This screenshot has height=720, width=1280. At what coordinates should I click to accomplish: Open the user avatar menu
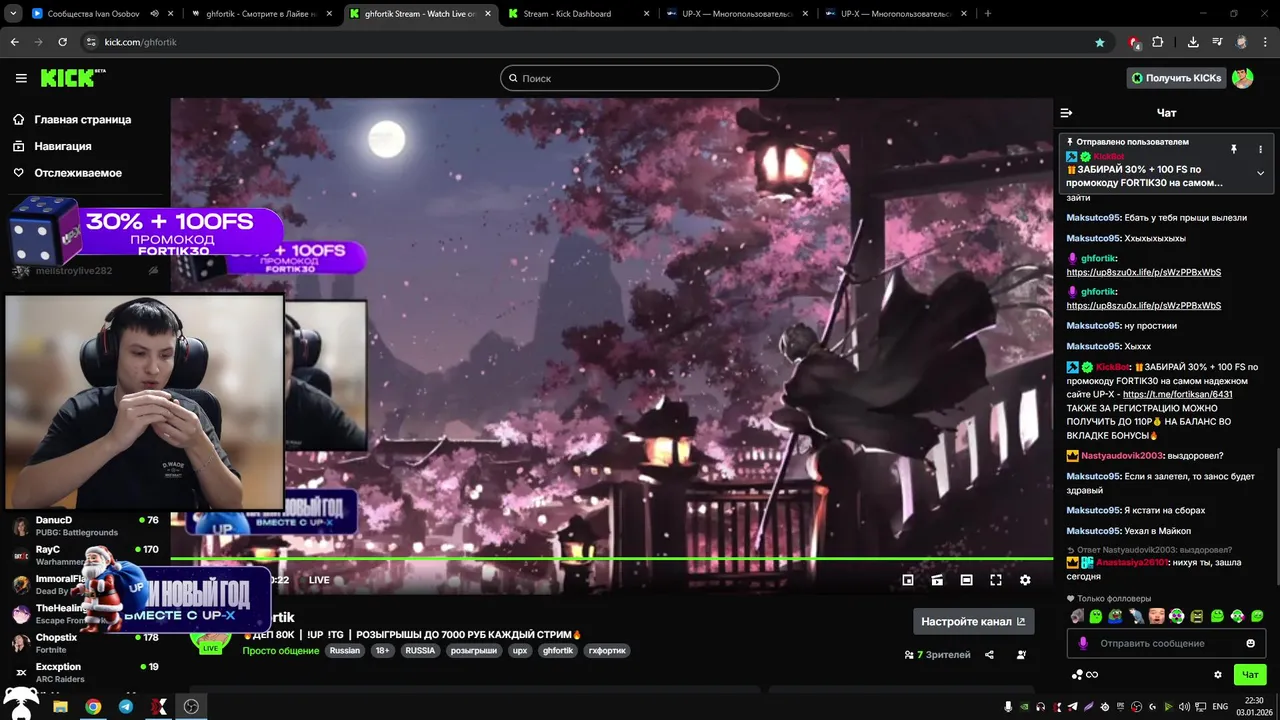[1242, 78]
